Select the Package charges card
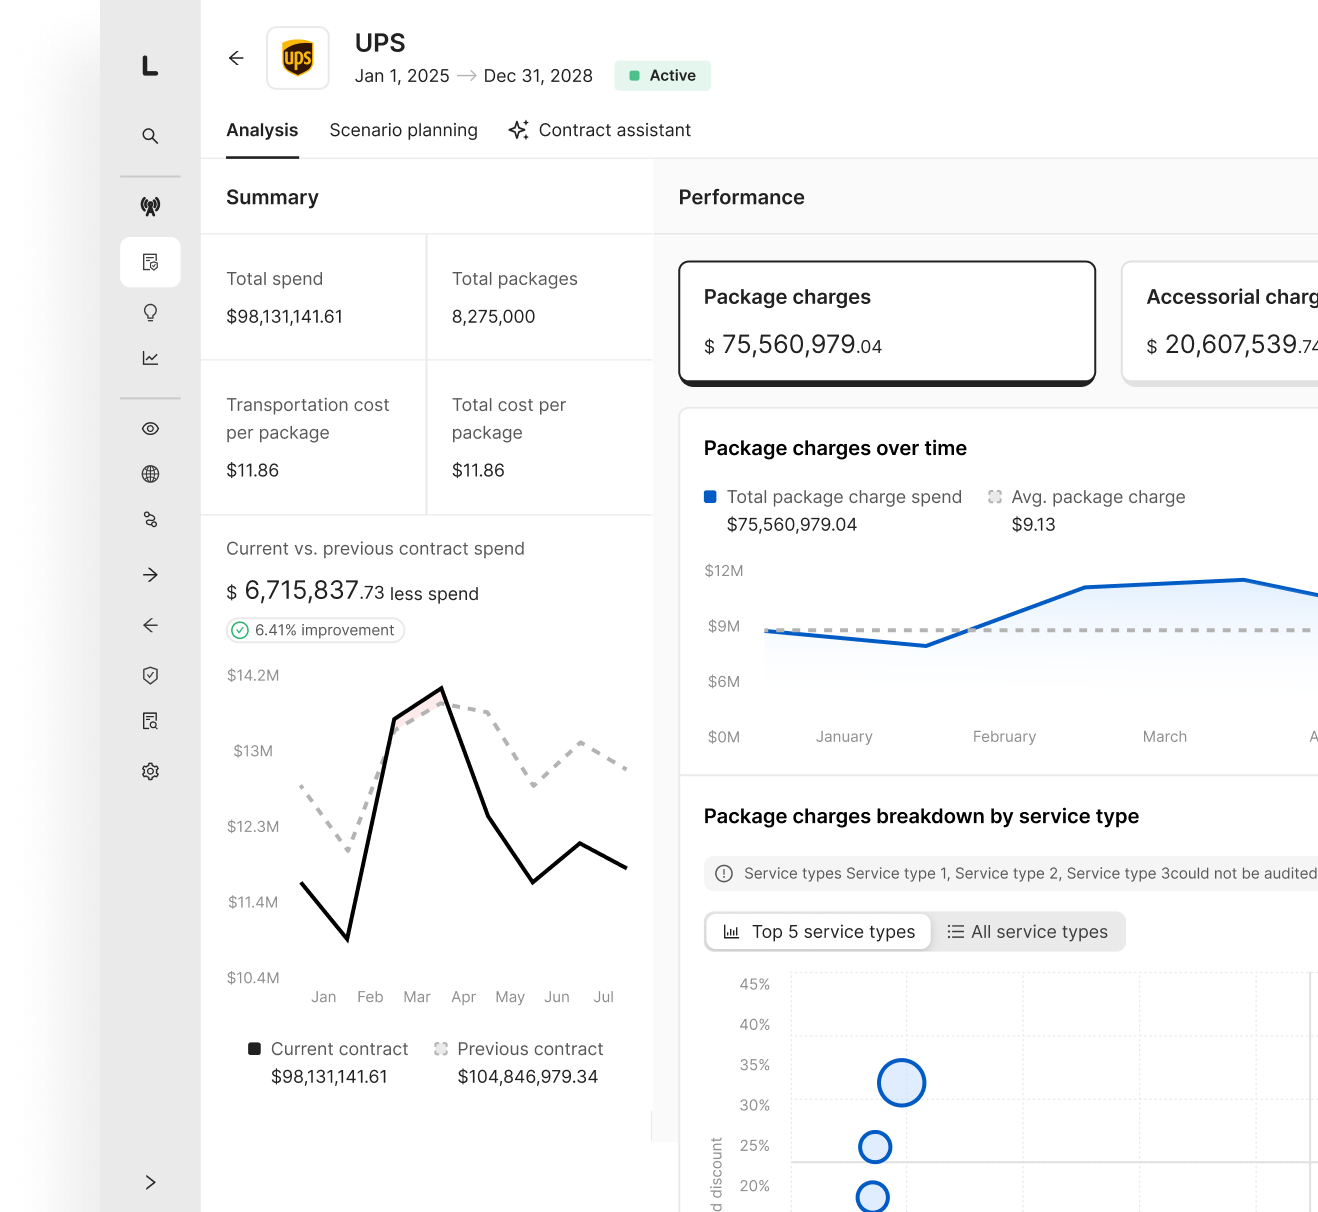Screen dimensions: 1318x1212 pyautogui.click(x=887, y=322)
